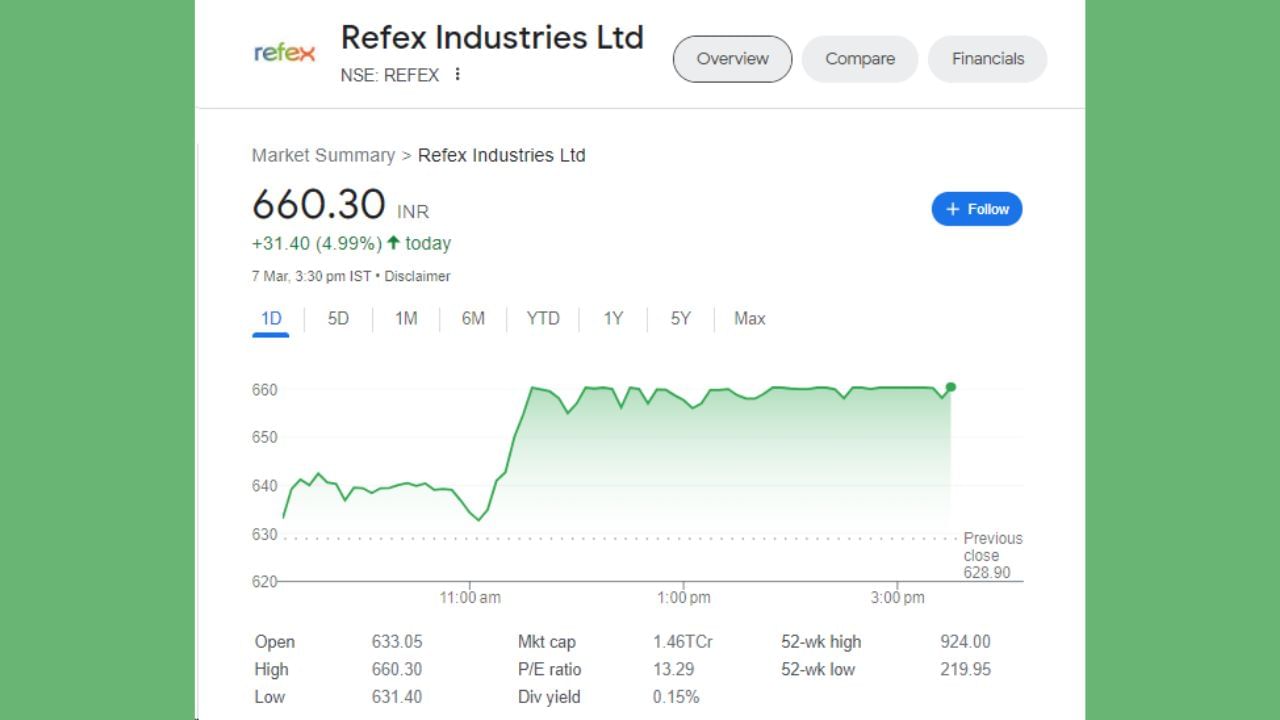1280x720 pixels.
Task: Click the chart line near 1:00 pm
Action: click(x=684, y=402)
